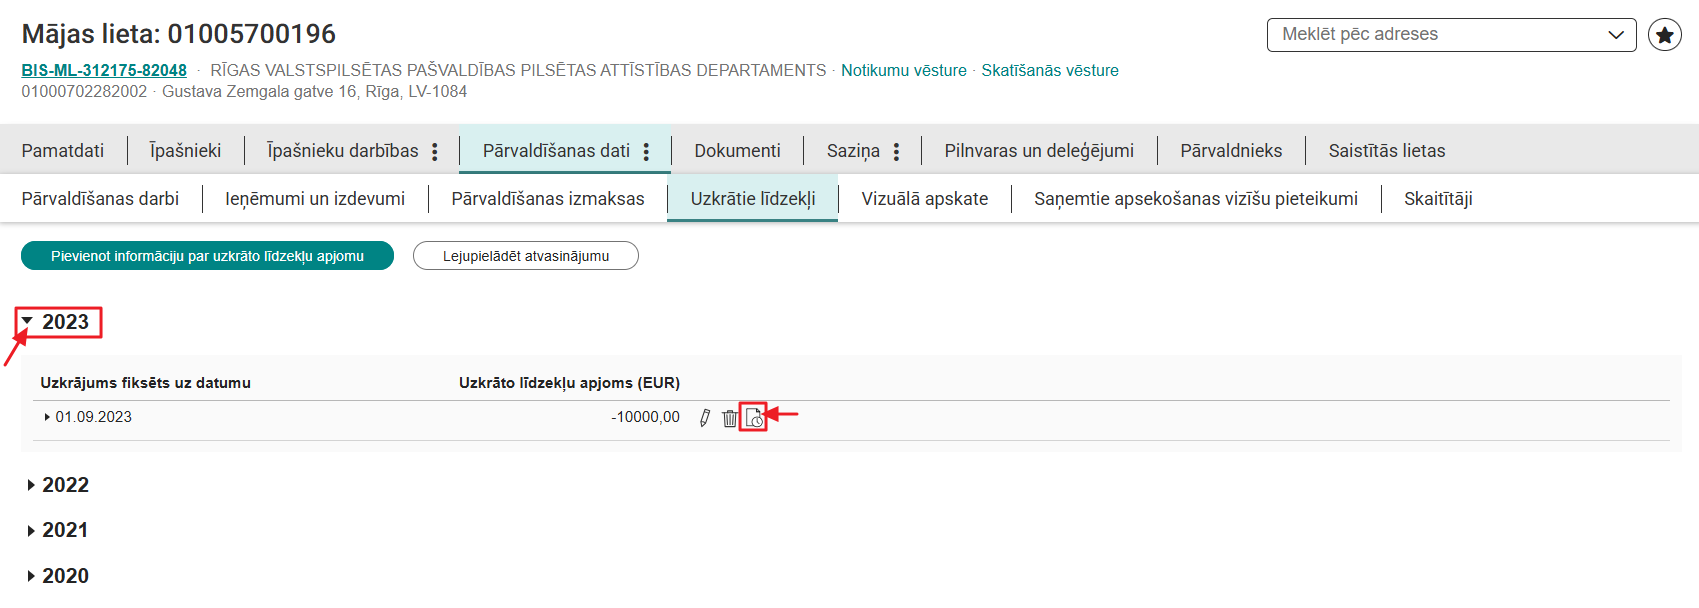
Task: Open Saņemtie apsekošanas vizīšu pieteikumi subtab
Action: coord(1196,199)
